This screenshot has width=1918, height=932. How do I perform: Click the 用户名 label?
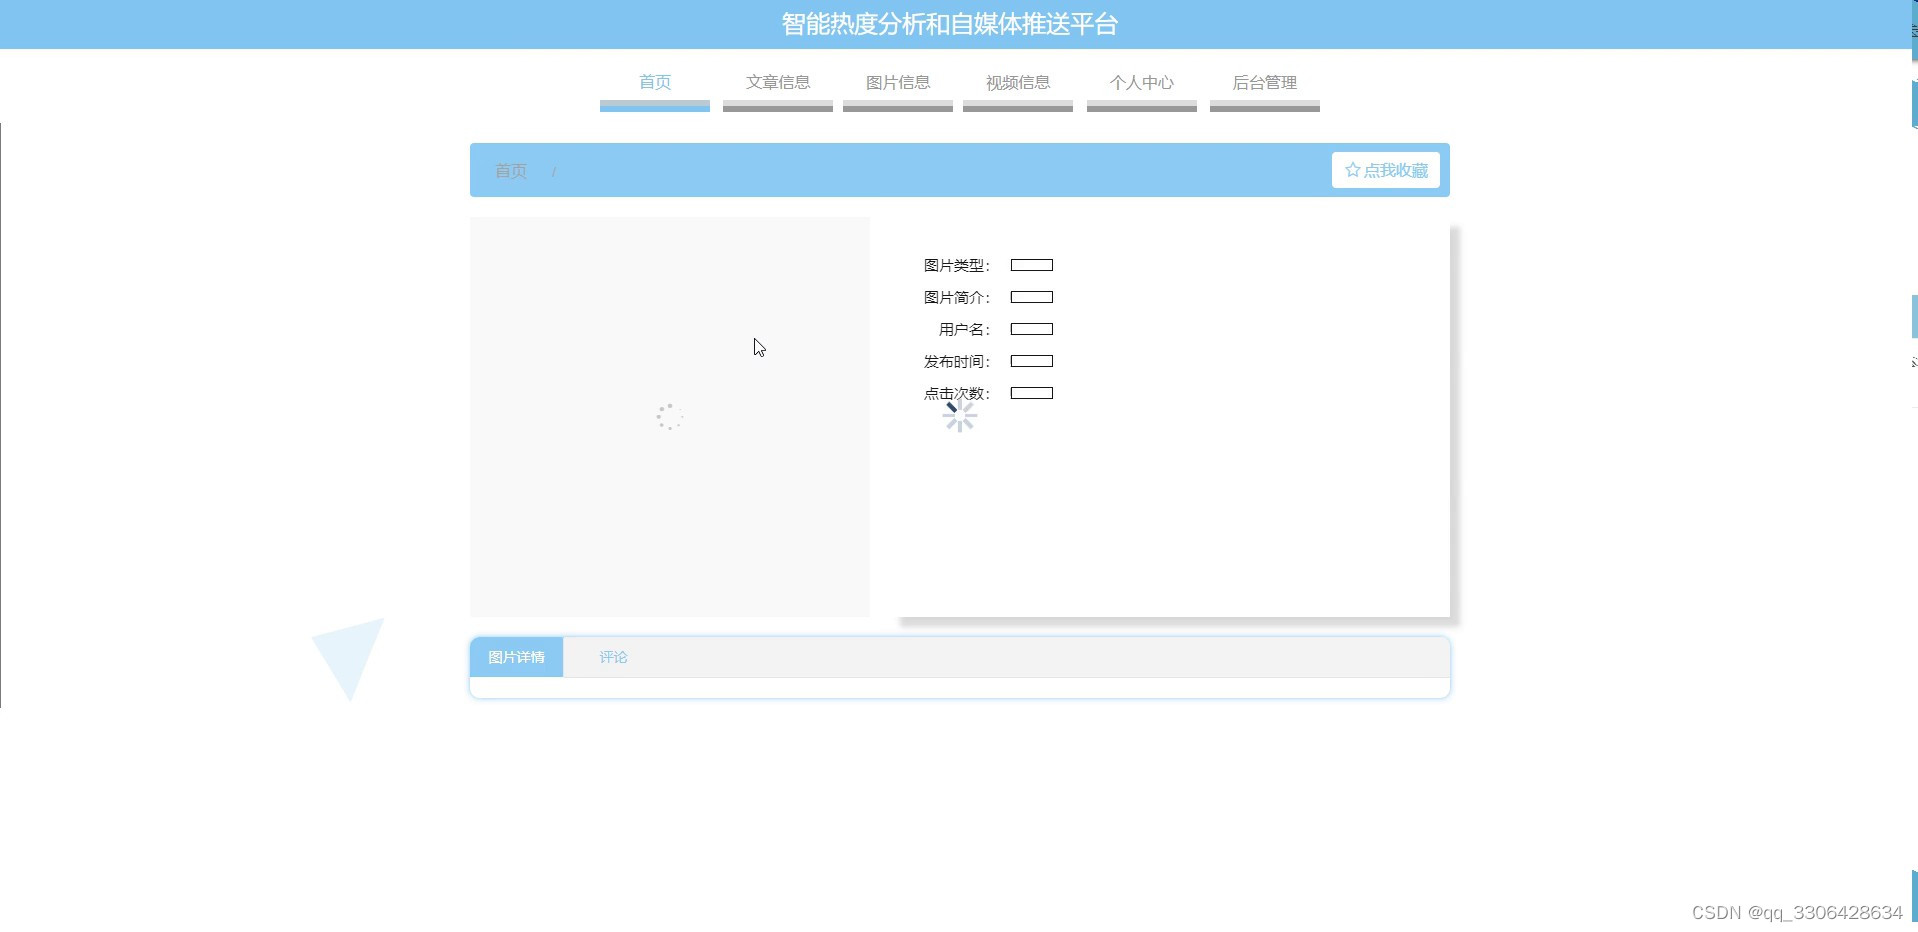point(964,329)
